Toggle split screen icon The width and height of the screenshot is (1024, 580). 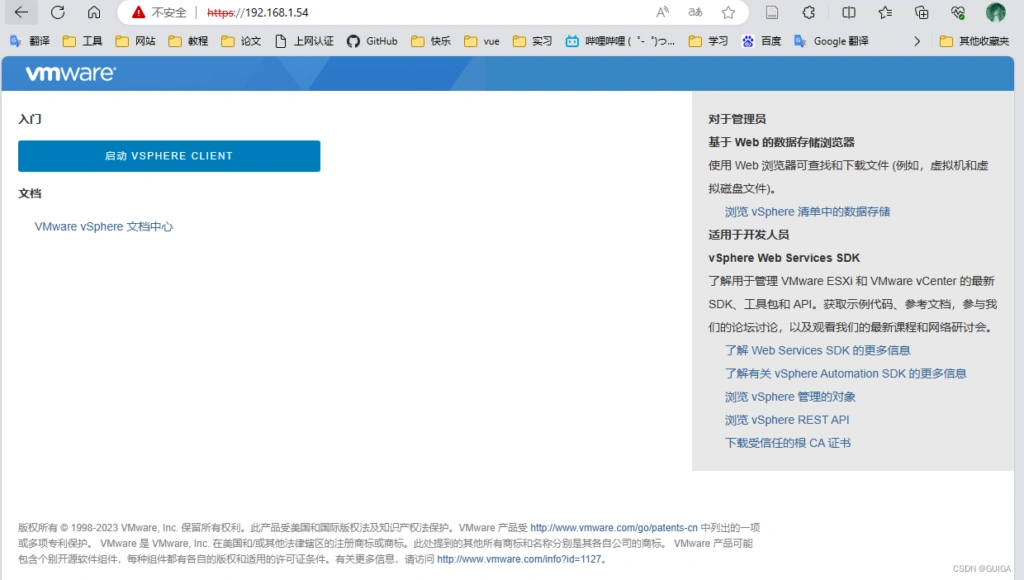click(x=848, y=12)
